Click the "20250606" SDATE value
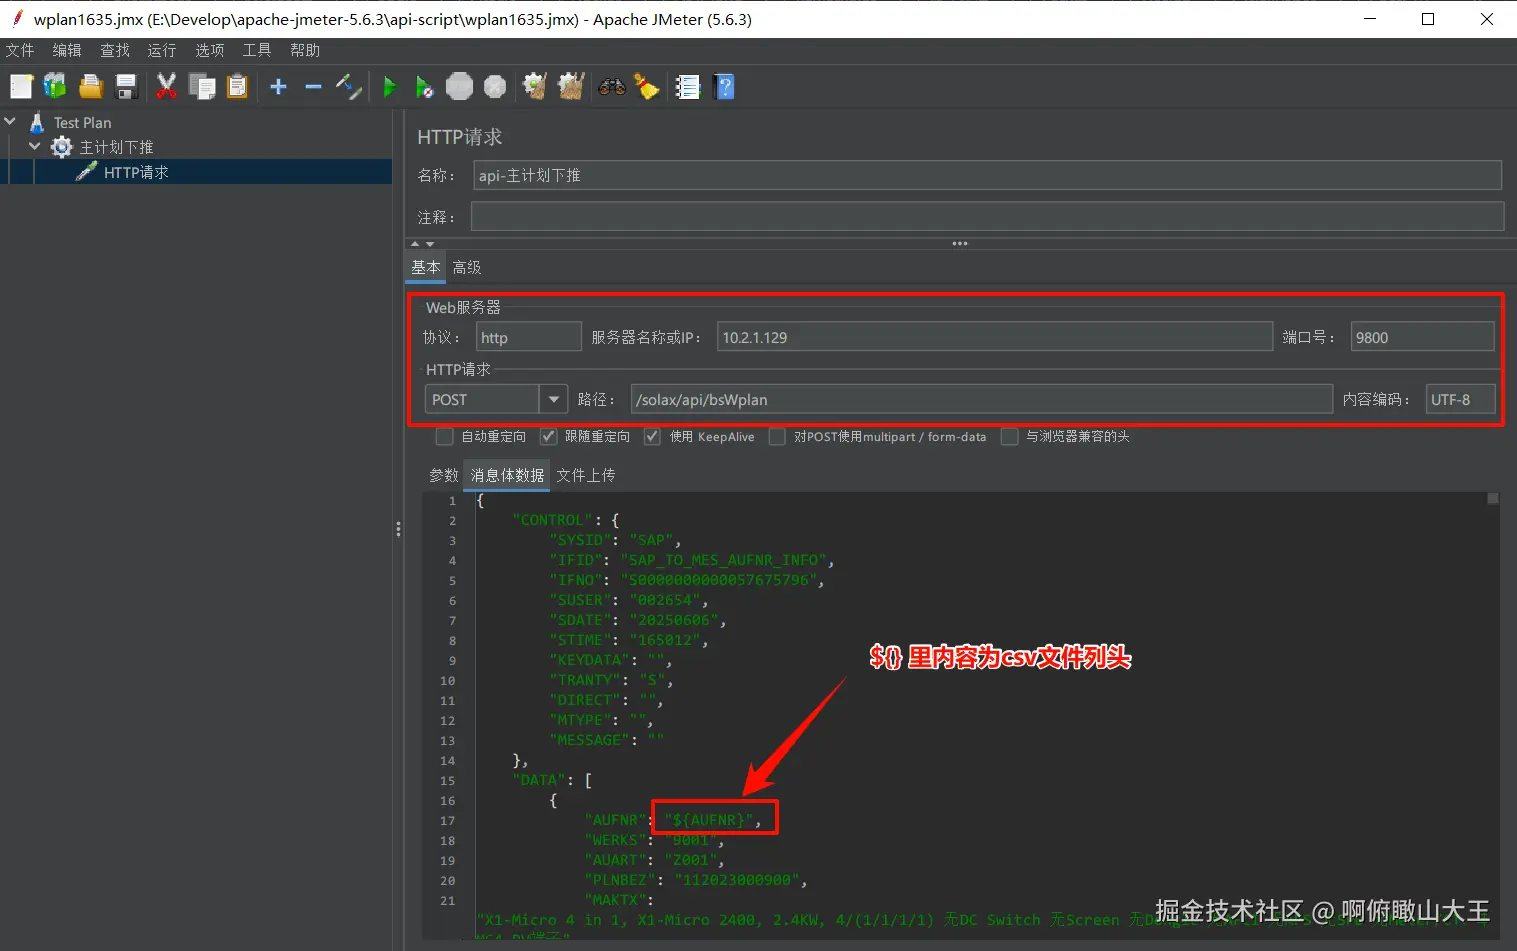Screen dimensions: 1517x951 click(674, 620)
